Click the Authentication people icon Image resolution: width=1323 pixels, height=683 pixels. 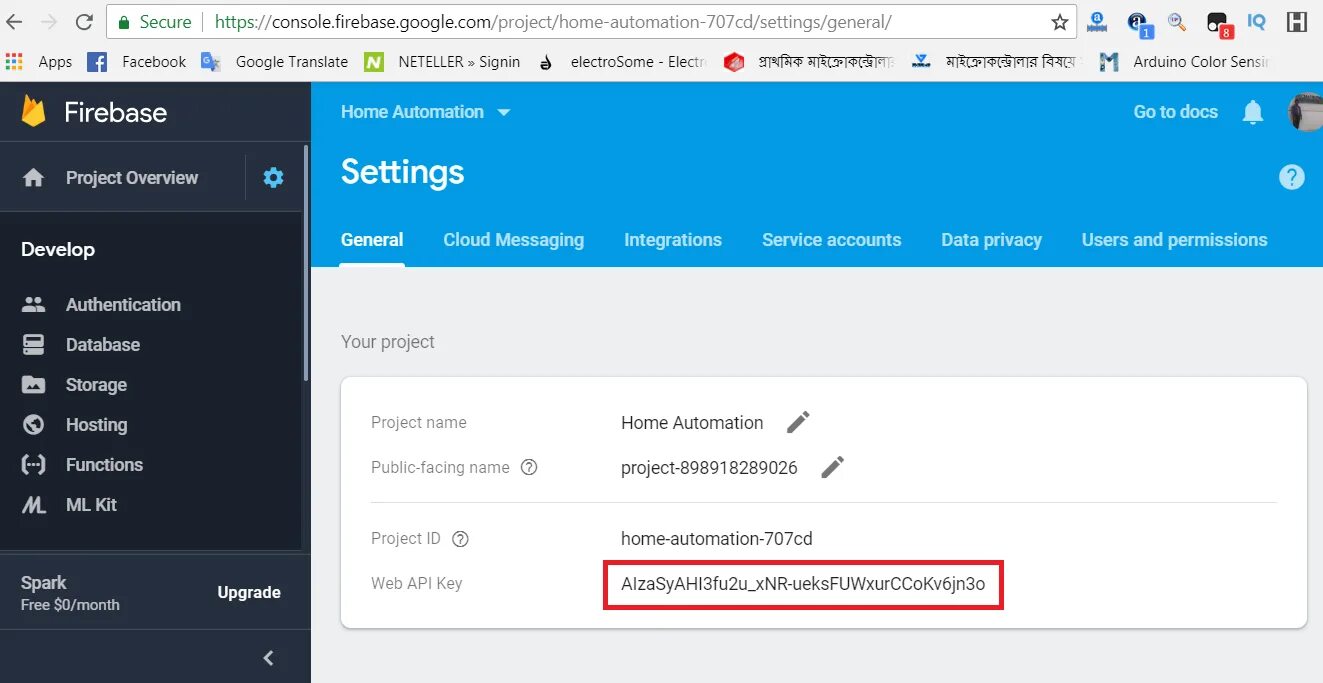pyautogui.click(x=34, y=305)
